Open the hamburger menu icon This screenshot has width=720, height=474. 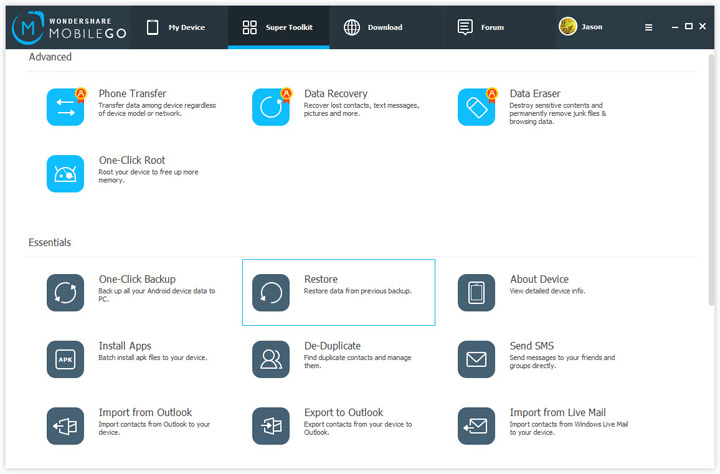click(x=648, y=28)
